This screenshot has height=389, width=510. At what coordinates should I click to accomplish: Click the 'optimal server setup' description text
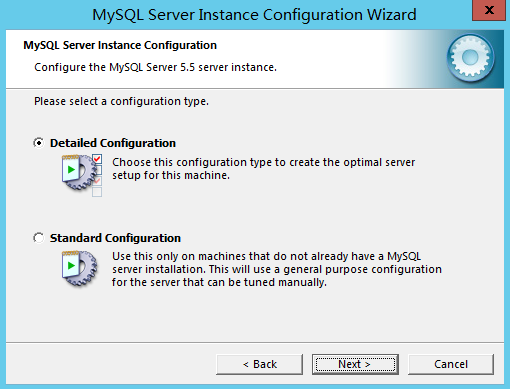pyautogui.click(x=263, y=169)
